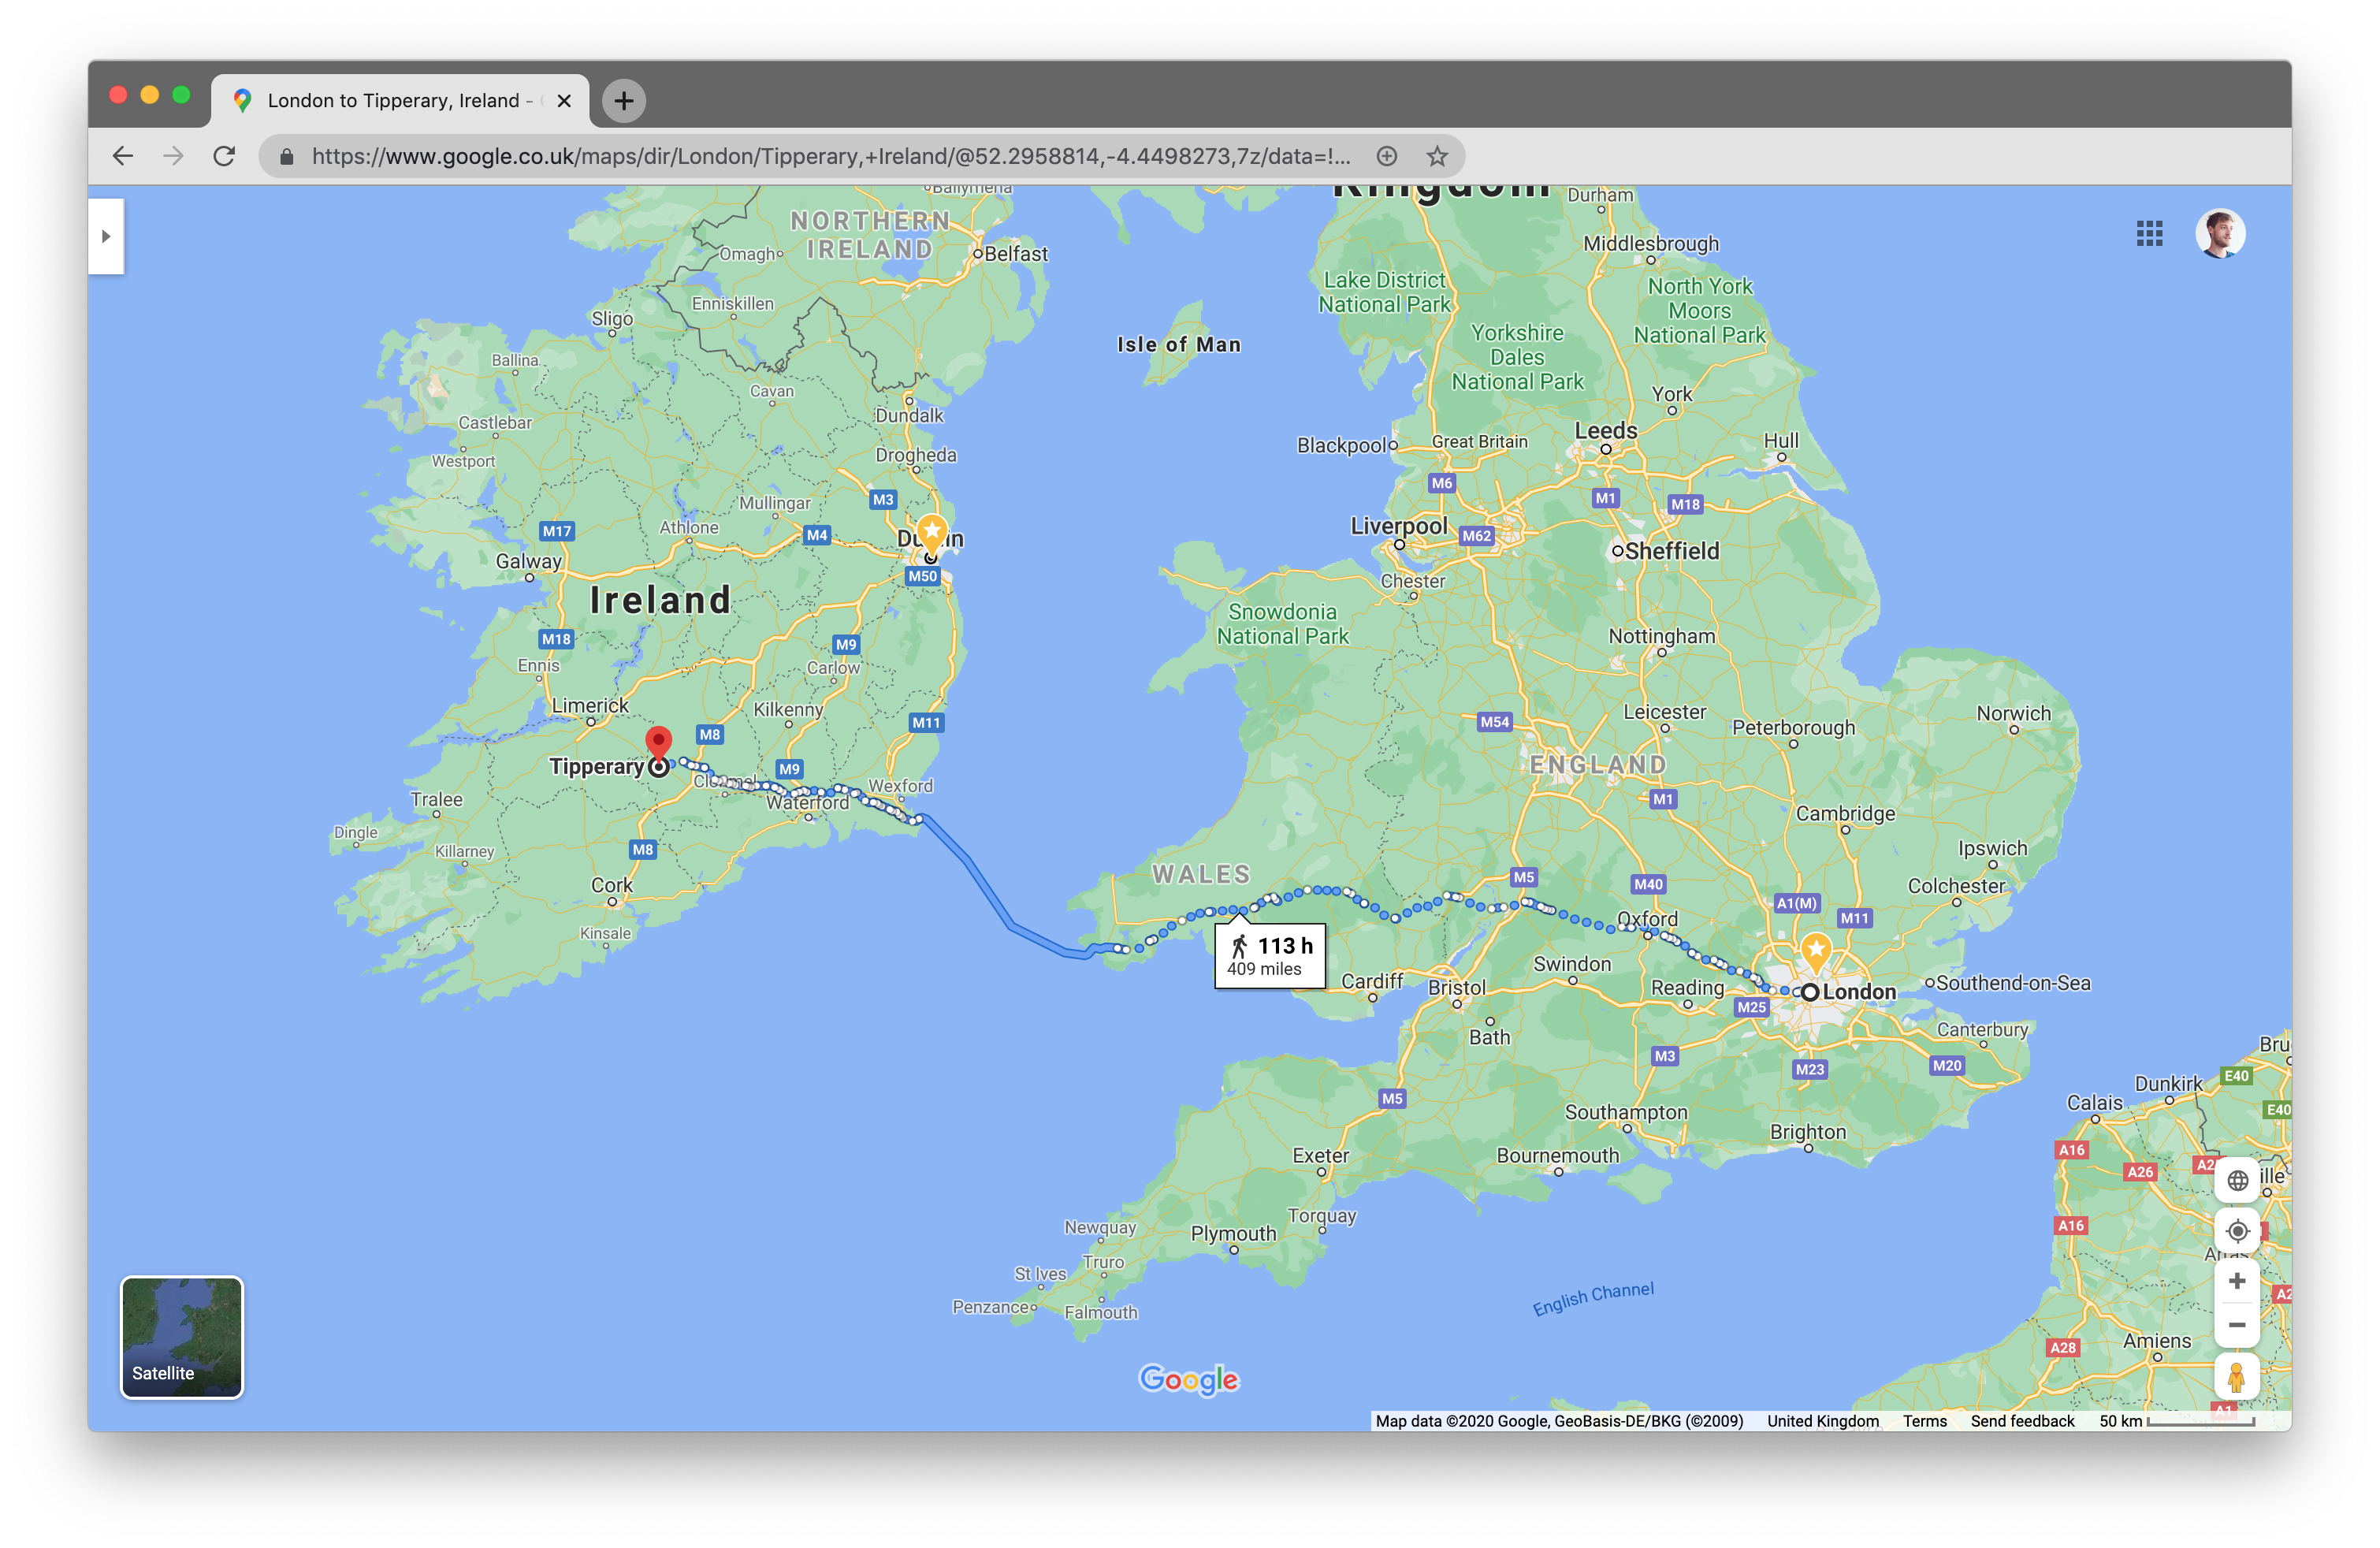Expand the collapsed side panel arrow

pos(106,237)
